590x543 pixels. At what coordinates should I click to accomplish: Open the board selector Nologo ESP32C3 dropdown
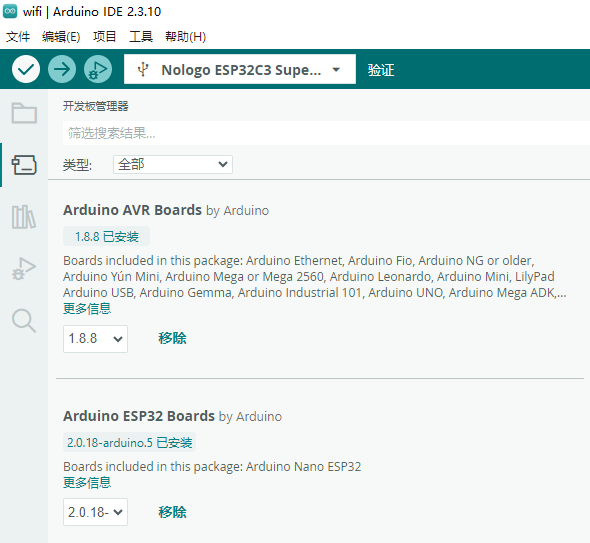pos(240,69)
